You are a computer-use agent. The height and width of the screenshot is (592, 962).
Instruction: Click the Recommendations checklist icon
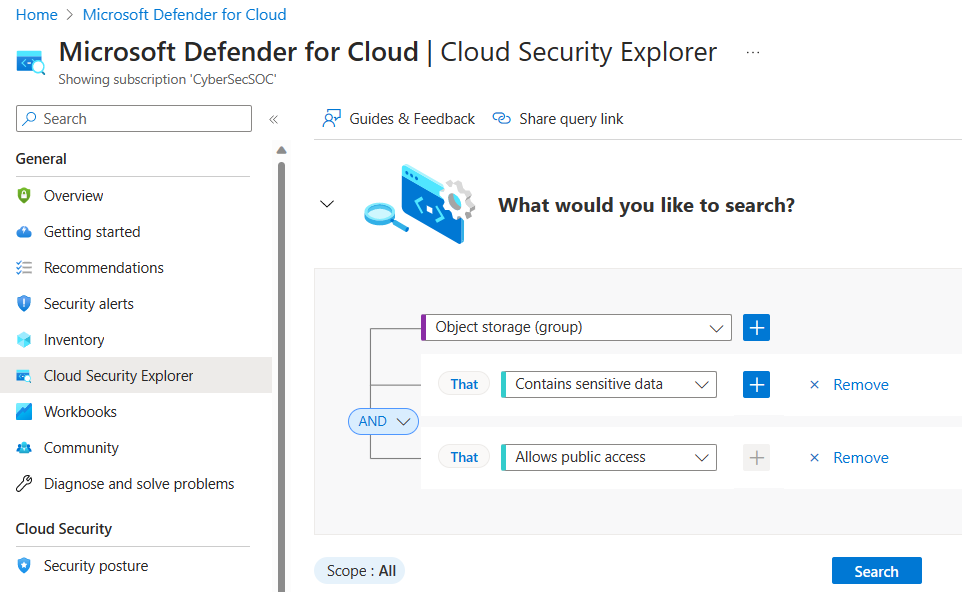(x=24, y=267)
